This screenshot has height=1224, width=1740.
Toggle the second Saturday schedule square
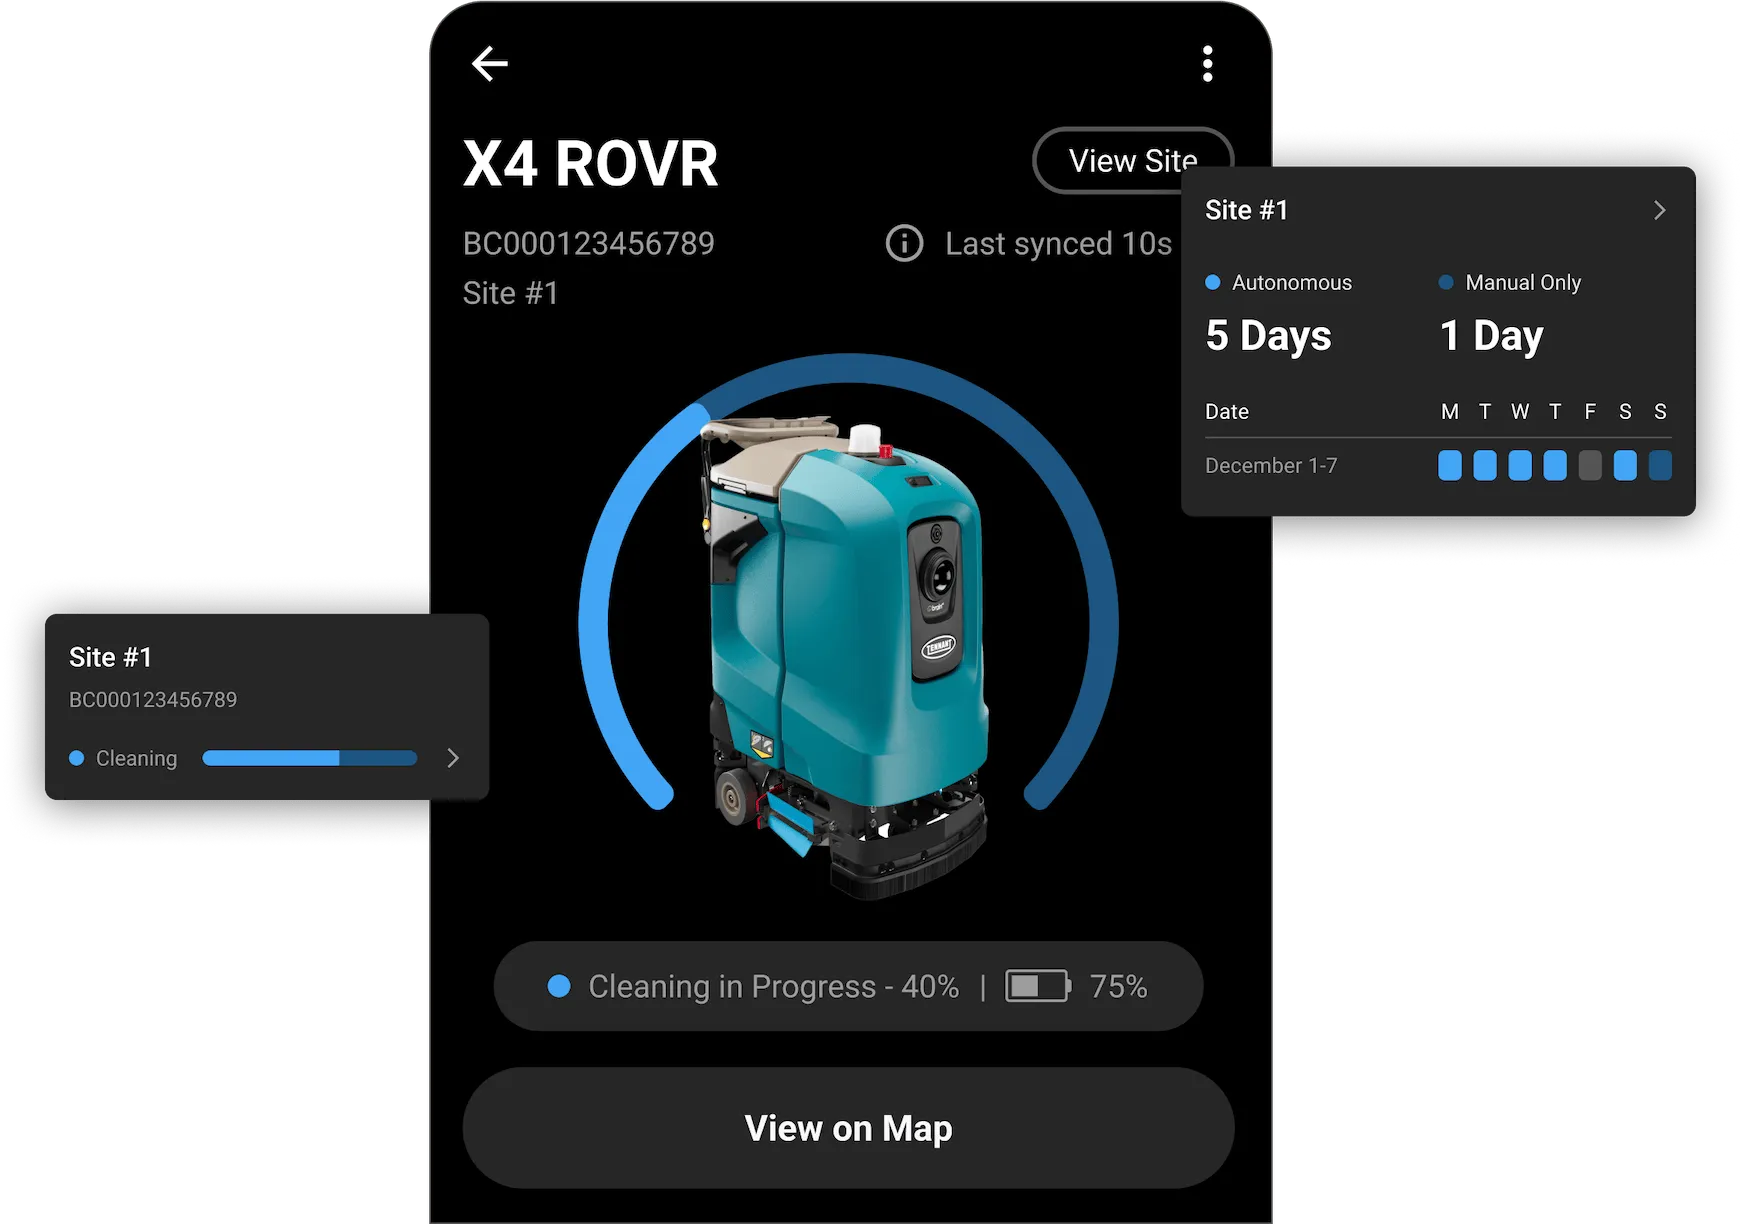[x=1659, y=464]
